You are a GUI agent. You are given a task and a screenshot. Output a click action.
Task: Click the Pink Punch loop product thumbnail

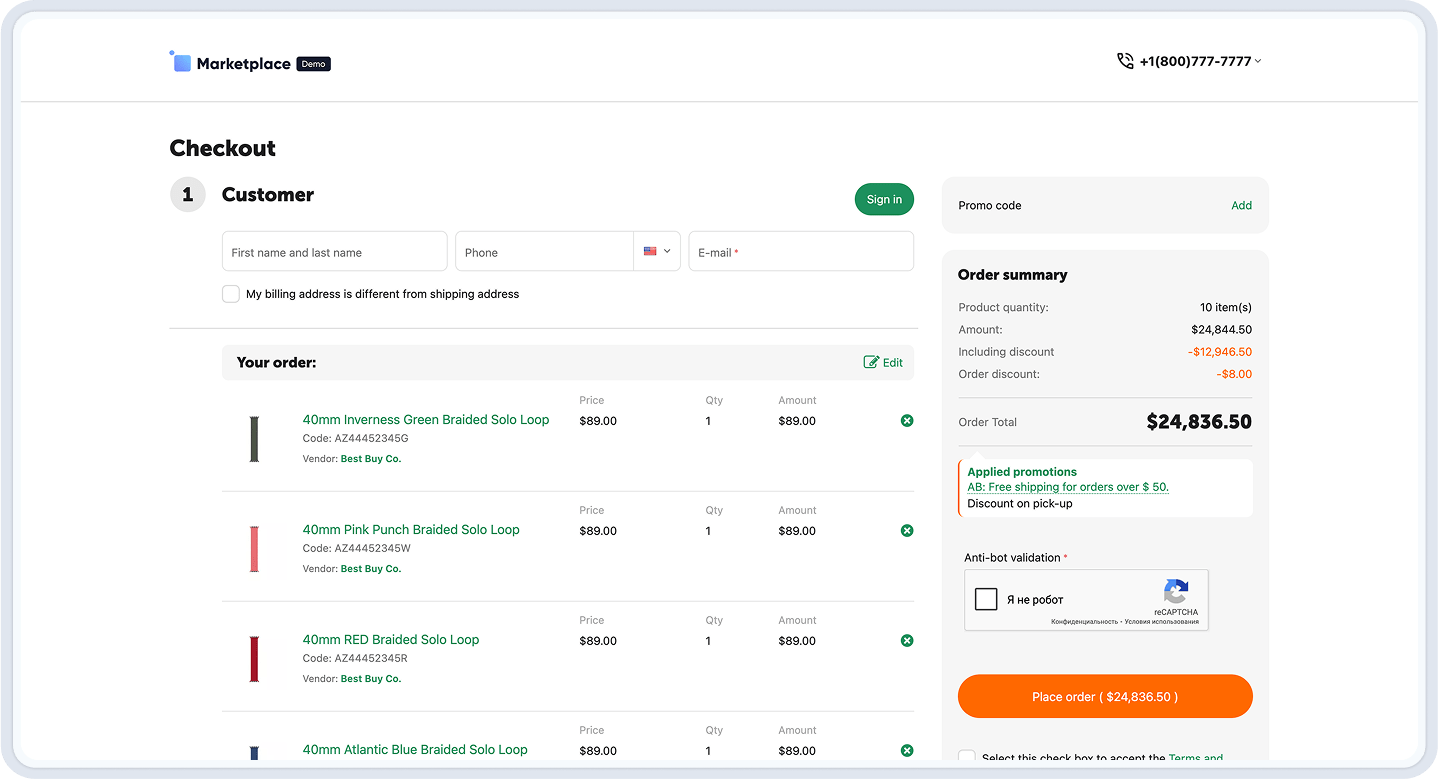tap(254, 548)
